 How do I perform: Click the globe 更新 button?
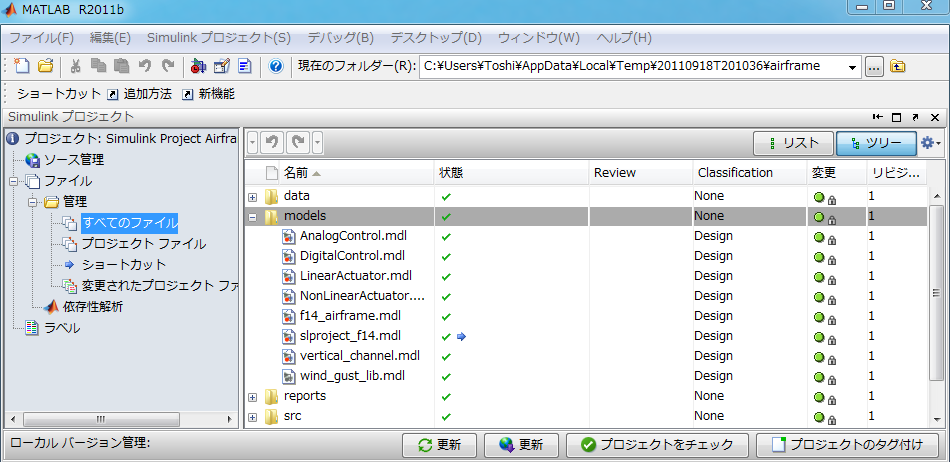(521, 445)
